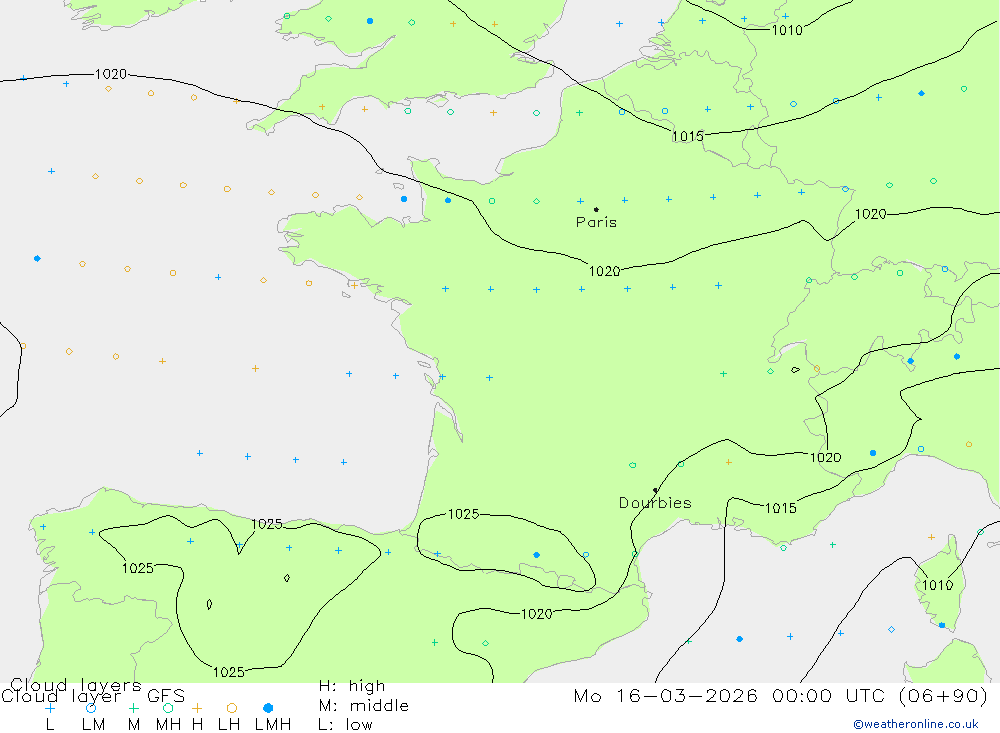Click the orange circle LH legend symbol

tap(232, 708)
